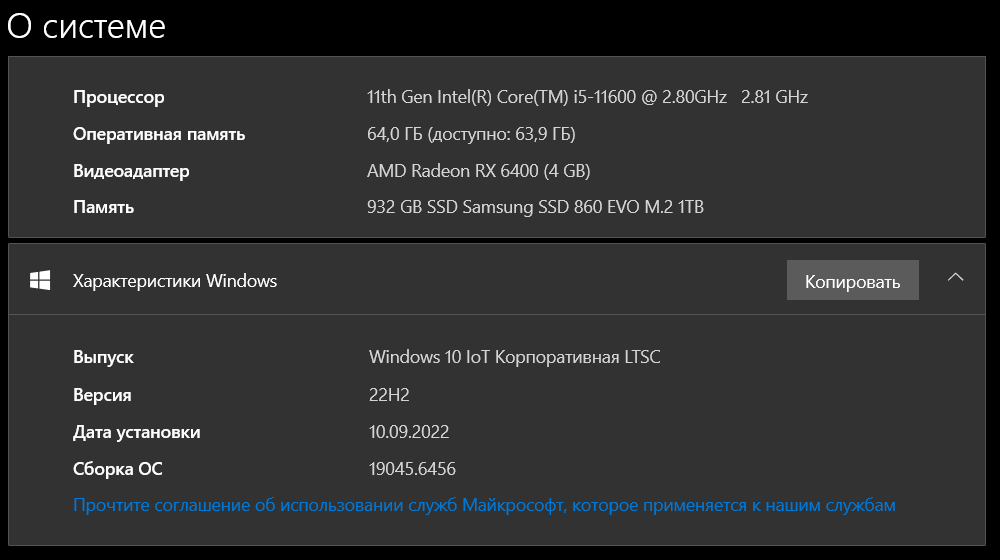This screenshot has height=560, width=1000.
Task: Click the 19045.6456 OS build number
Action: (x=412, y=469)
